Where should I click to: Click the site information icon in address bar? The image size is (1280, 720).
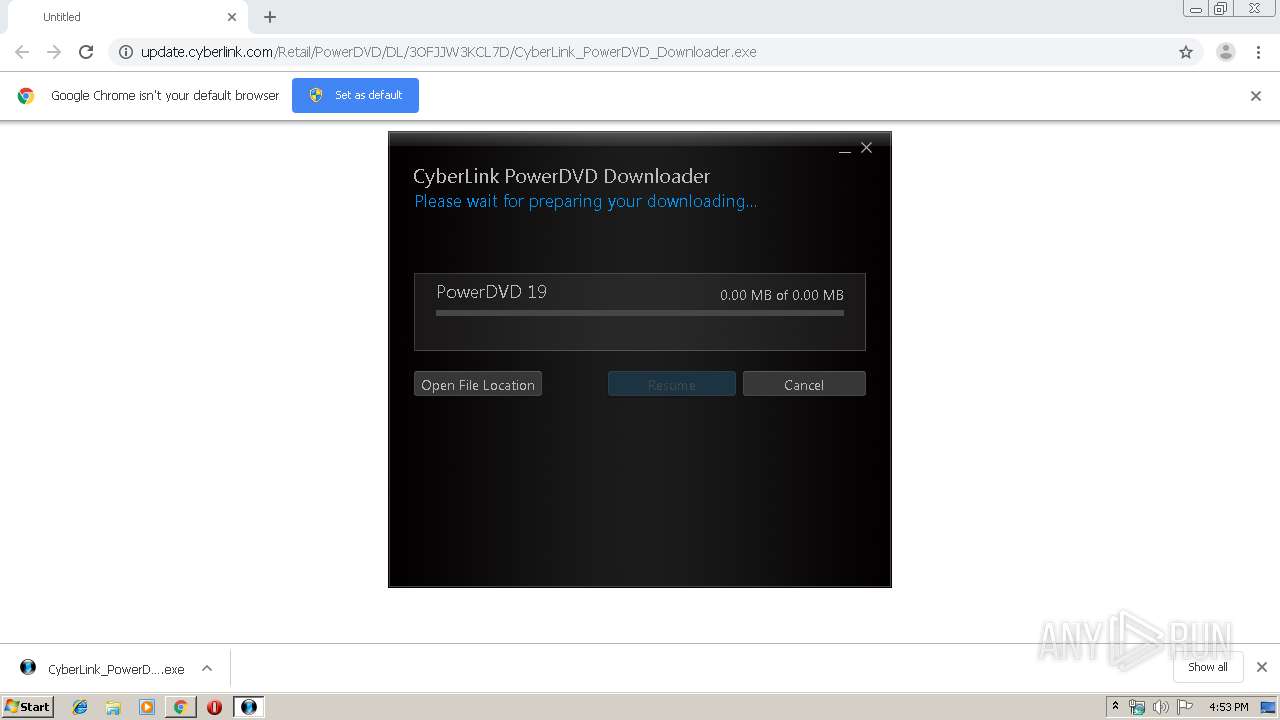click(126, 52)
